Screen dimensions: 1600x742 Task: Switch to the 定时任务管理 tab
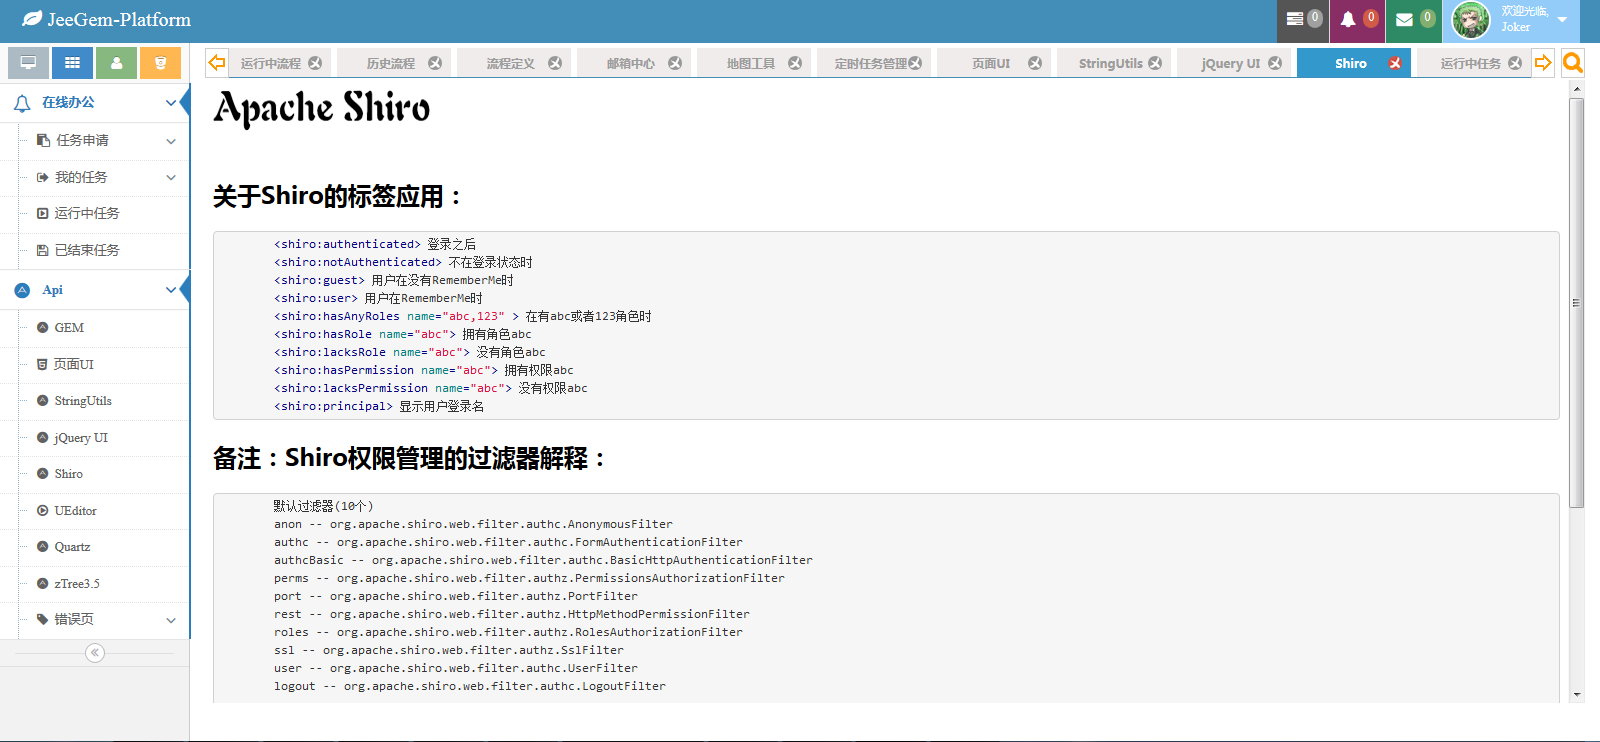tap(870, 63)
